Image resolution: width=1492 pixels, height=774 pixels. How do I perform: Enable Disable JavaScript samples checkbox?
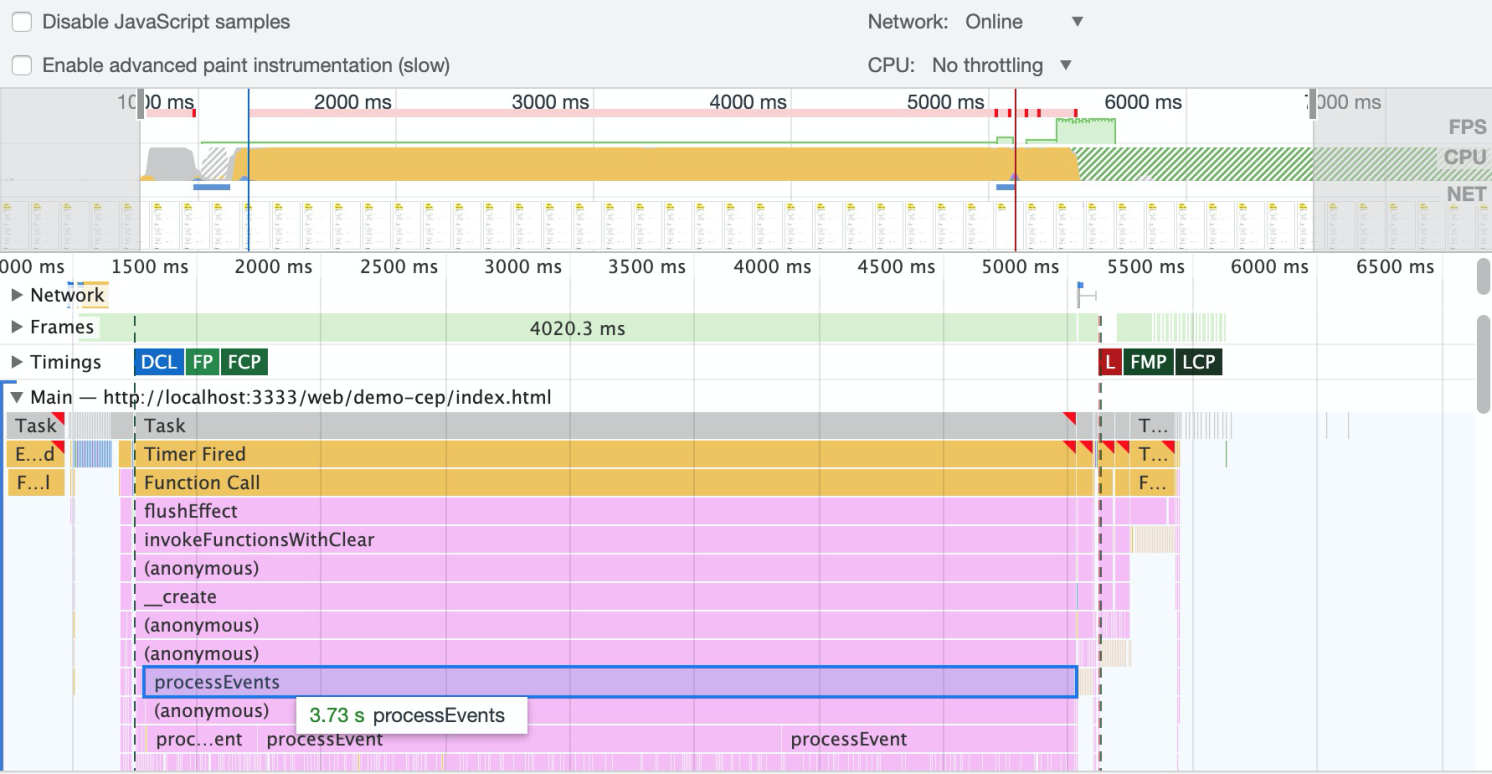(x=21, y=22)
